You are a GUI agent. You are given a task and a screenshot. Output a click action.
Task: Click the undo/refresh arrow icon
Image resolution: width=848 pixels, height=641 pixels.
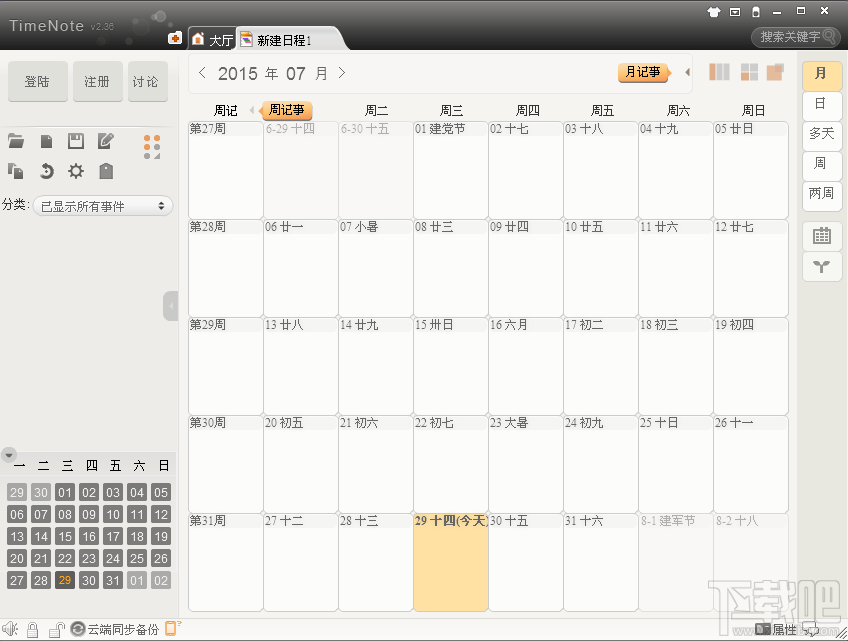(x=47, y=171)
